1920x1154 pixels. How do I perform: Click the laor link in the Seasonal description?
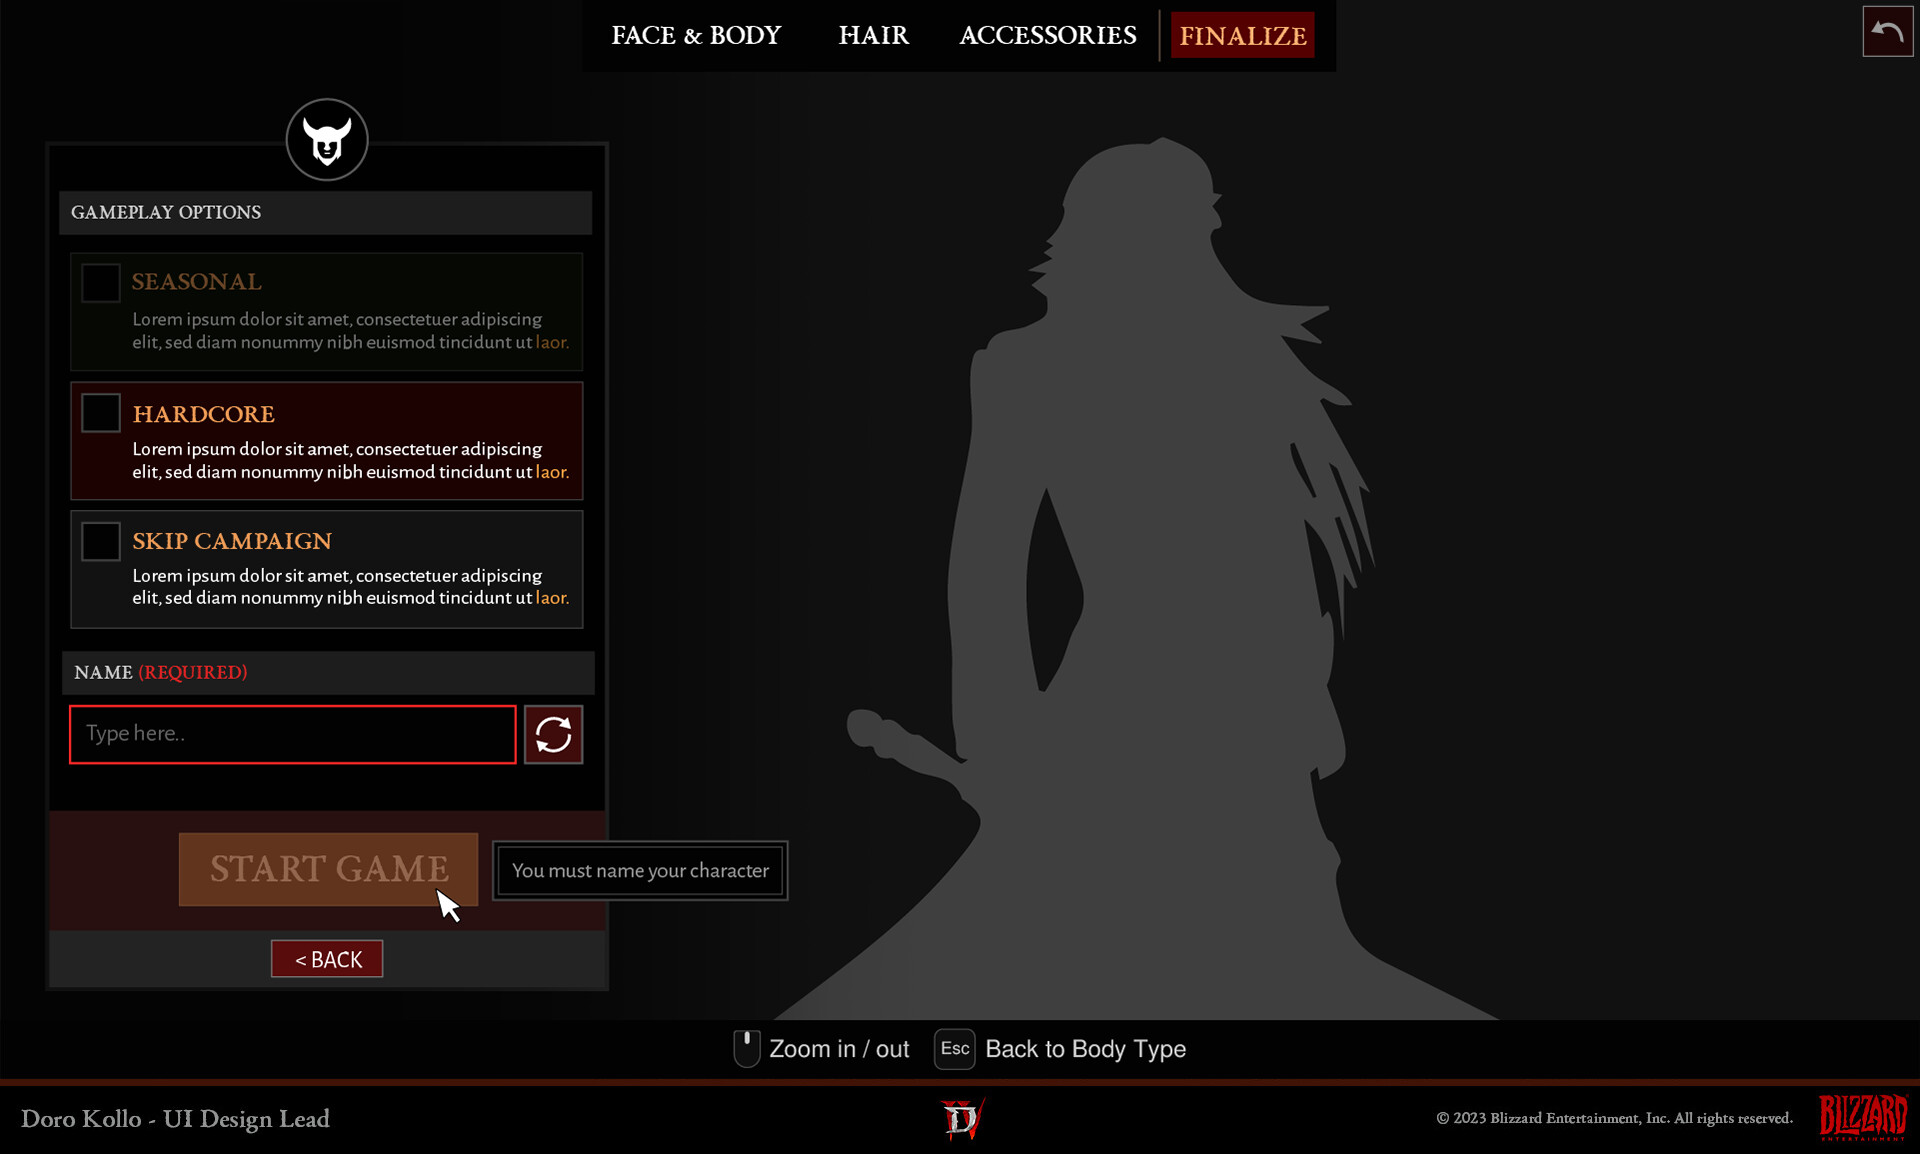pos(551,342)
